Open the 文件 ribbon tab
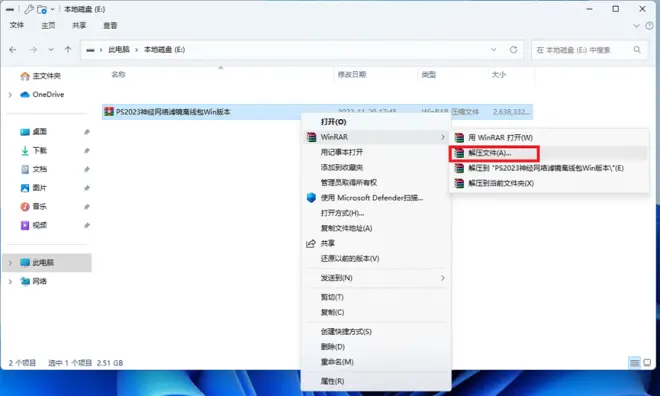 tap(17, 25)
